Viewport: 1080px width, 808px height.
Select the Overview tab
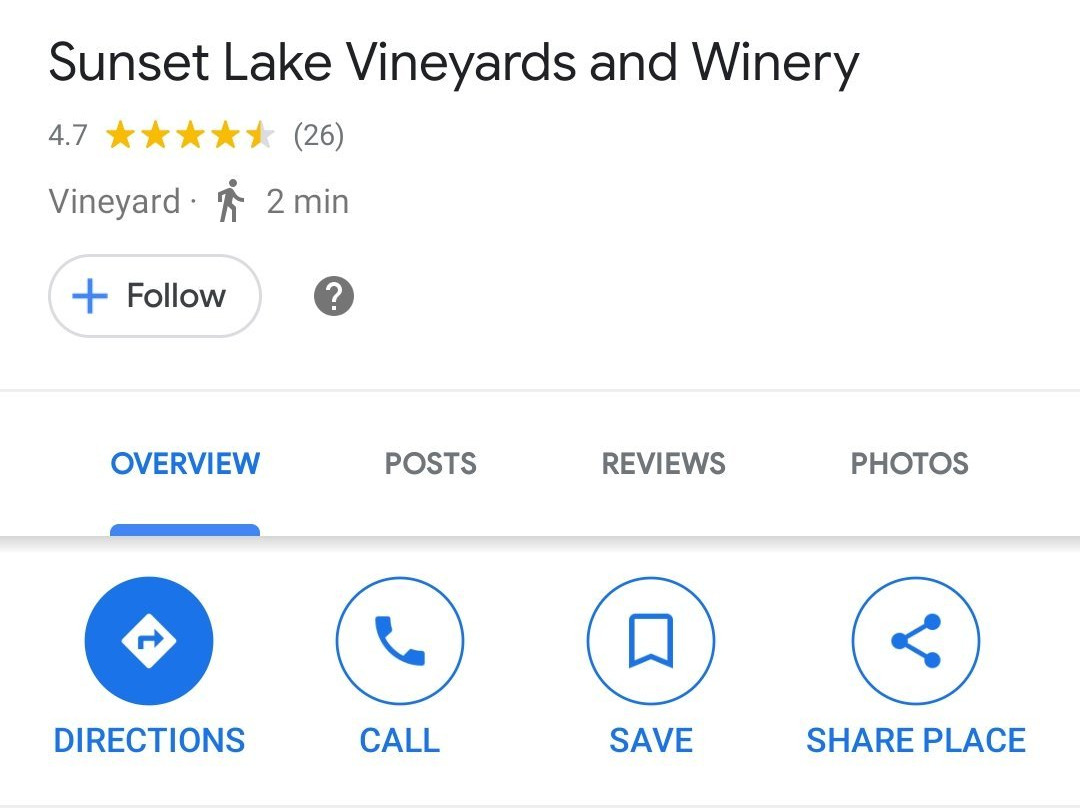tap(184, 463)
